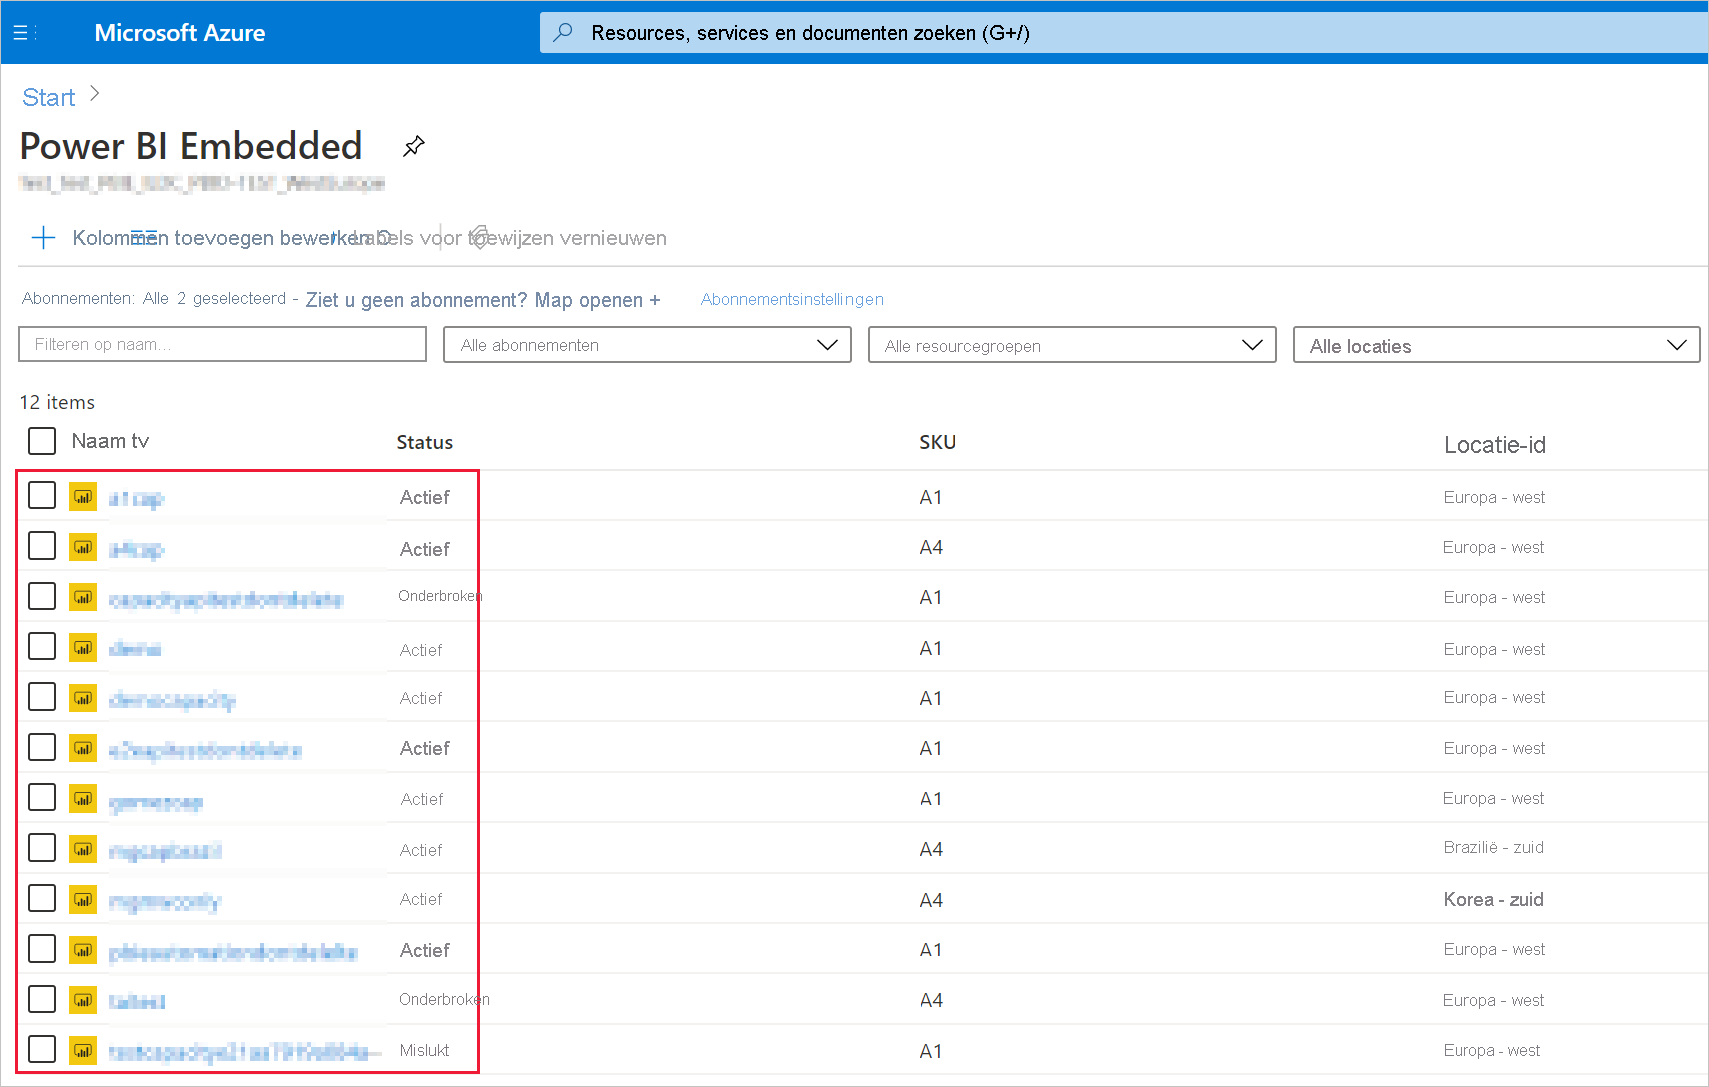Open the portal hamburger menu

[23, 33]
